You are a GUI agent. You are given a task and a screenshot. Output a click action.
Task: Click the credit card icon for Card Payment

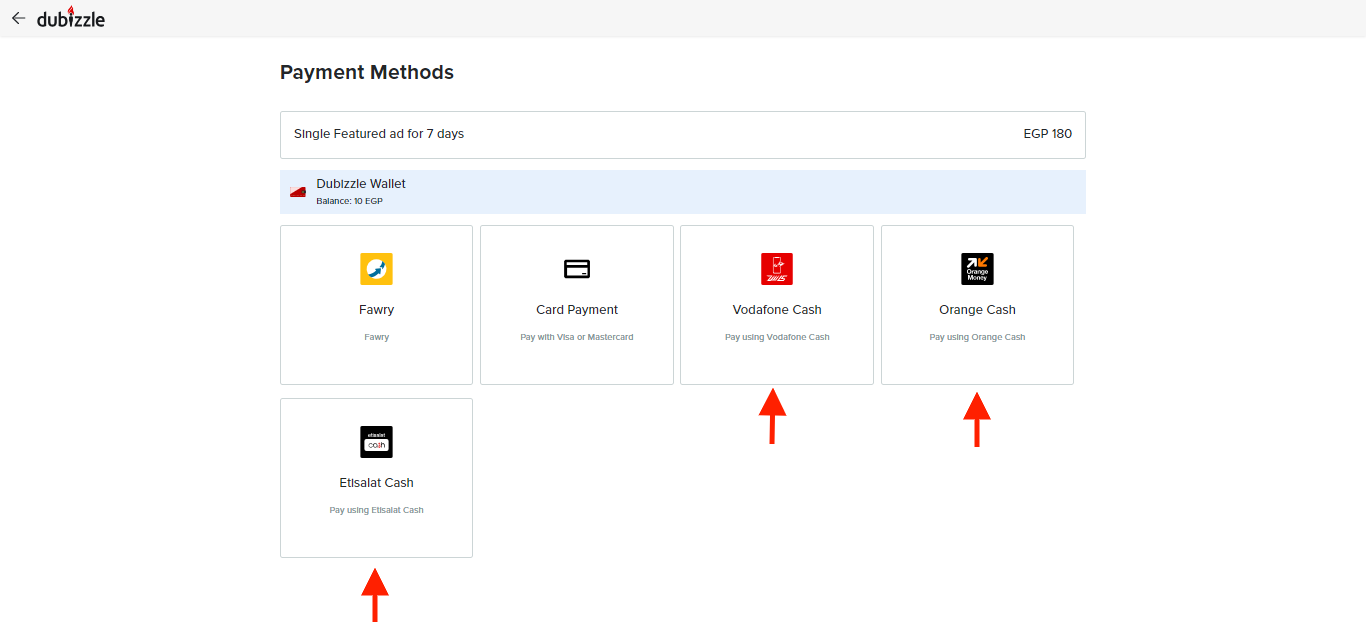(577, 269)
